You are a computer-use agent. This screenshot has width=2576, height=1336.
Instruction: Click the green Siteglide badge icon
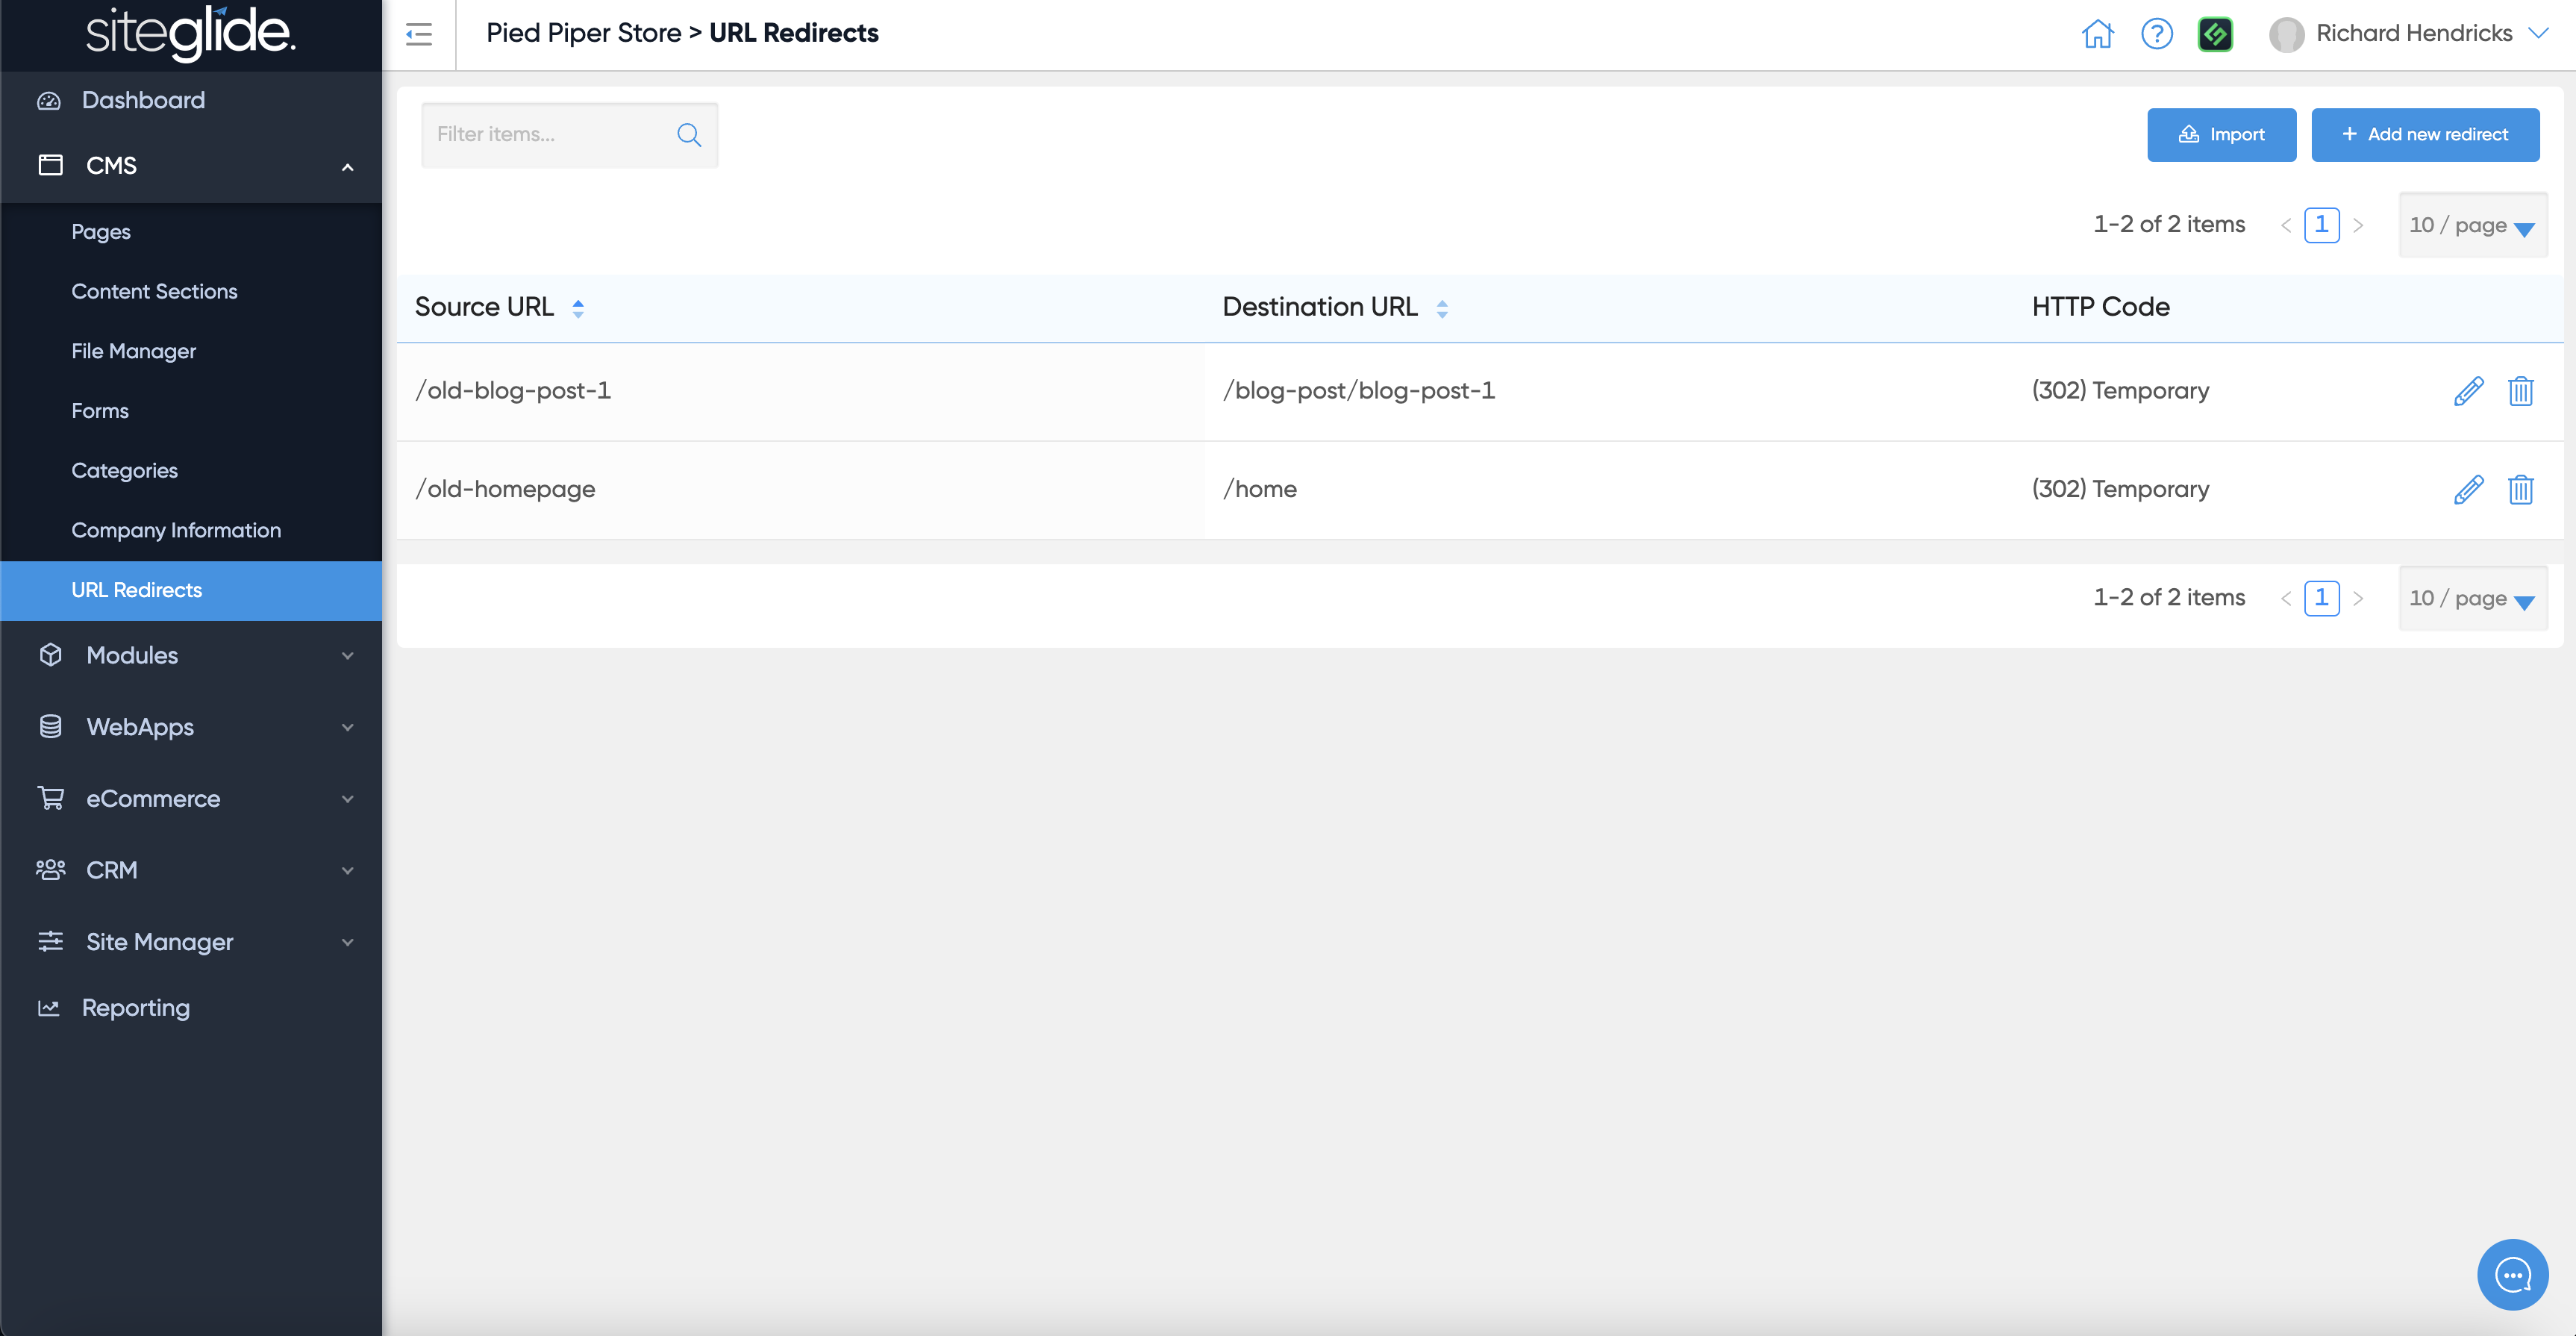(2215, 34)
